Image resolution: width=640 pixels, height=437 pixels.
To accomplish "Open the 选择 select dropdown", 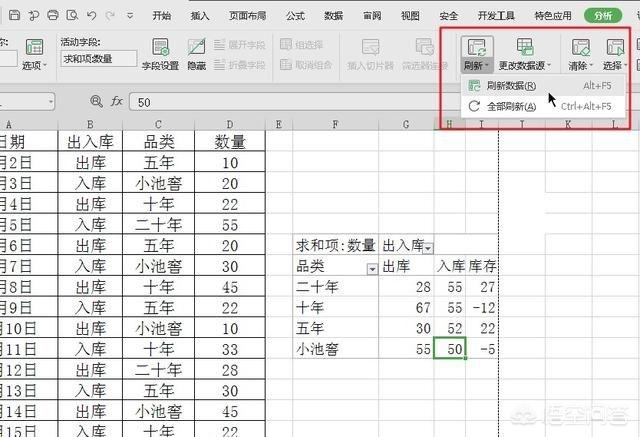I will tap(615, 54).
